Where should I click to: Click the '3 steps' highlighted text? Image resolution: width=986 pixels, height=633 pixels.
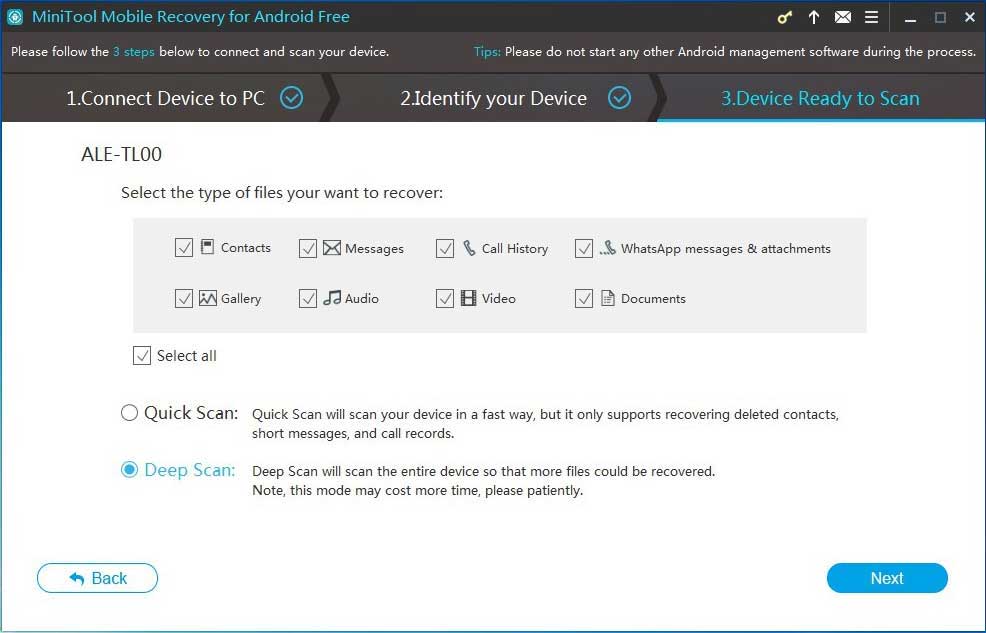click(133, 52)
